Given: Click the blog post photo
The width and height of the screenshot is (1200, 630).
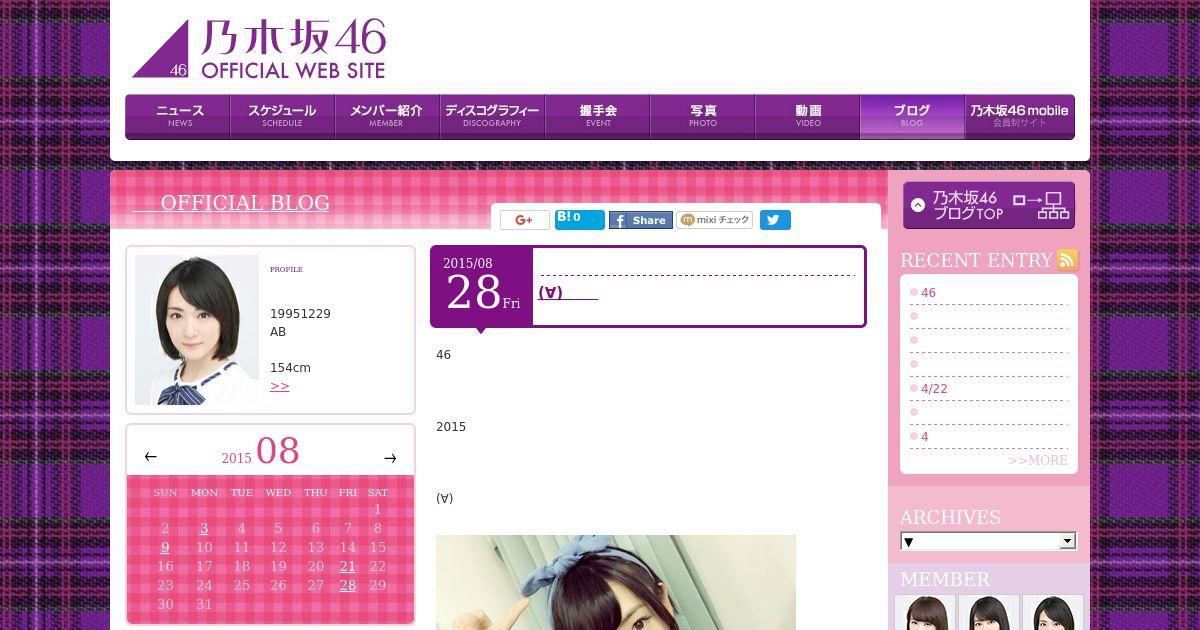Looking at the screenshot, I should [616, 582].
